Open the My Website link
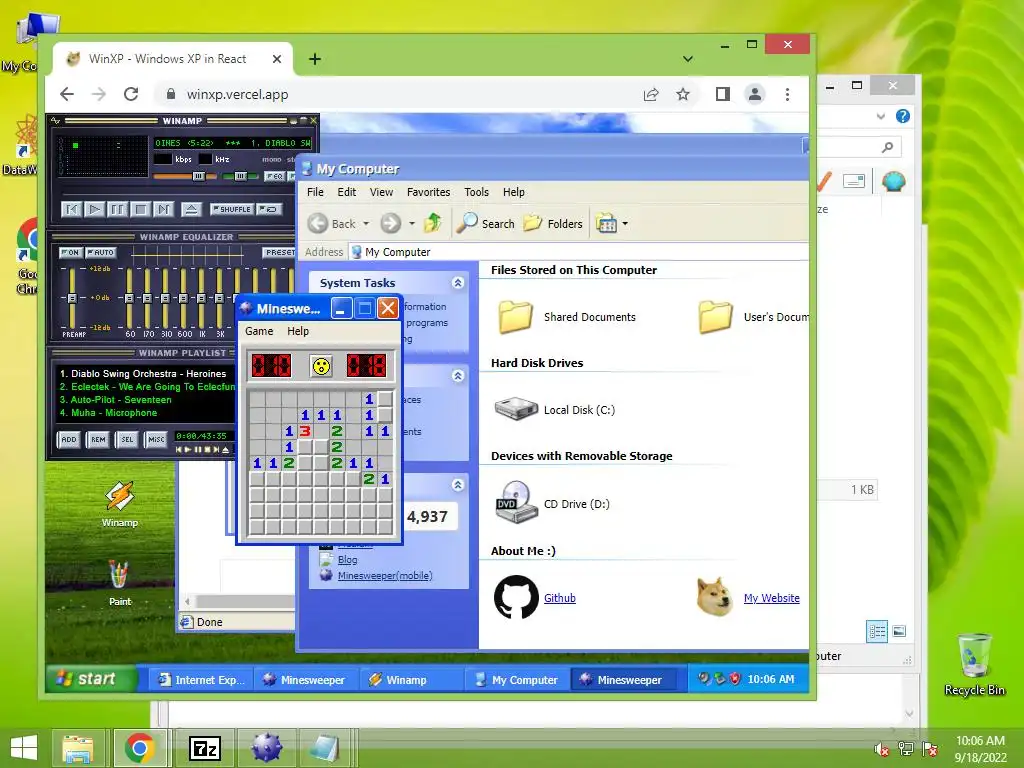 coord(771,598)
